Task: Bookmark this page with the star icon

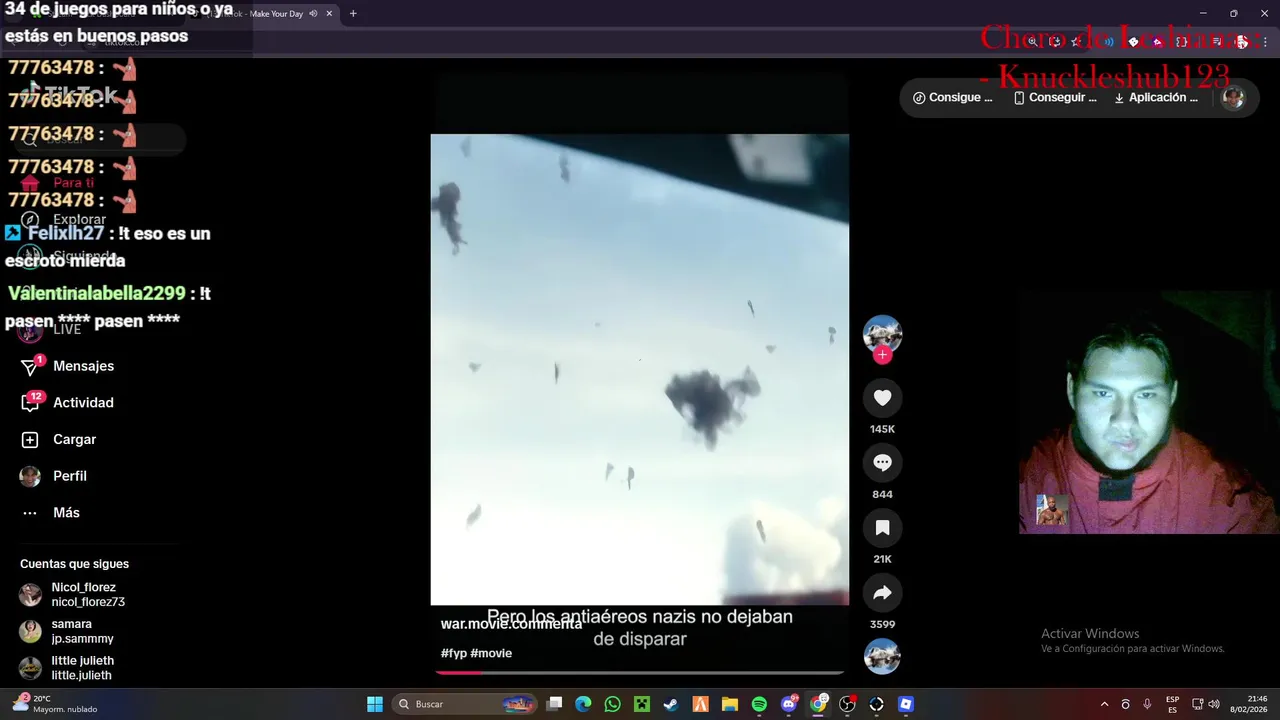Action: pyautogui.click(x=1076, y=42)
